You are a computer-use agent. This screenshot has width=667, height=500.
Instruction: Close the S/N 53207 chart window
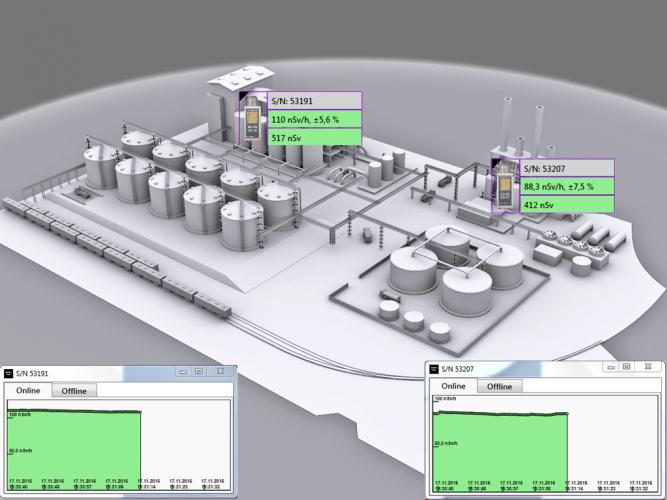tap(648, 367)
